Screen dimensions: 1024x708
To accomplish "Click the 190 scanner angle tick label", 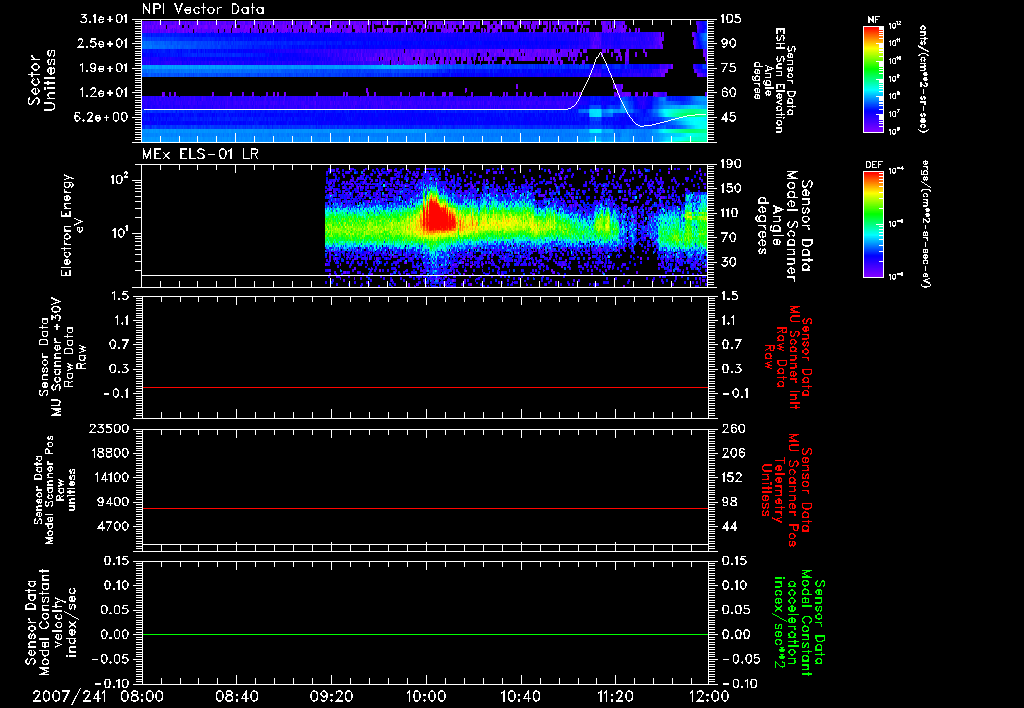I will tap(731, 164).
